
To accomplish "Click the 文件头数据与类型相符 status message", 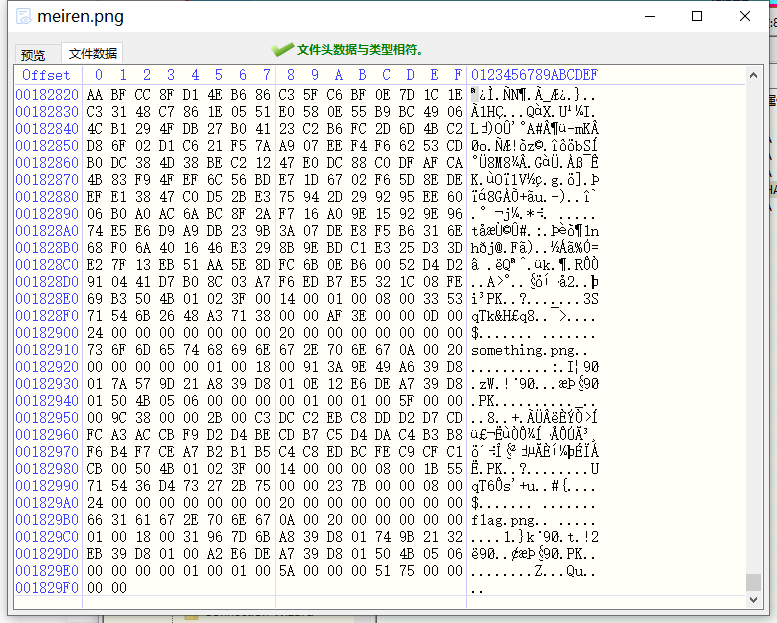I will [x=360, y=50].
